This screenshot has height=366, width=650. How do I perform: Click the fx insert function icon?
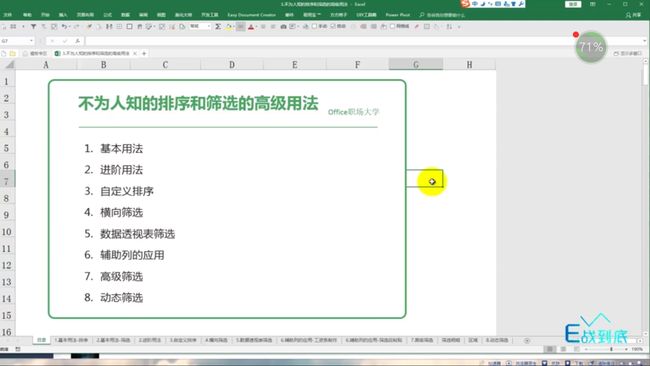click(78, 41)
